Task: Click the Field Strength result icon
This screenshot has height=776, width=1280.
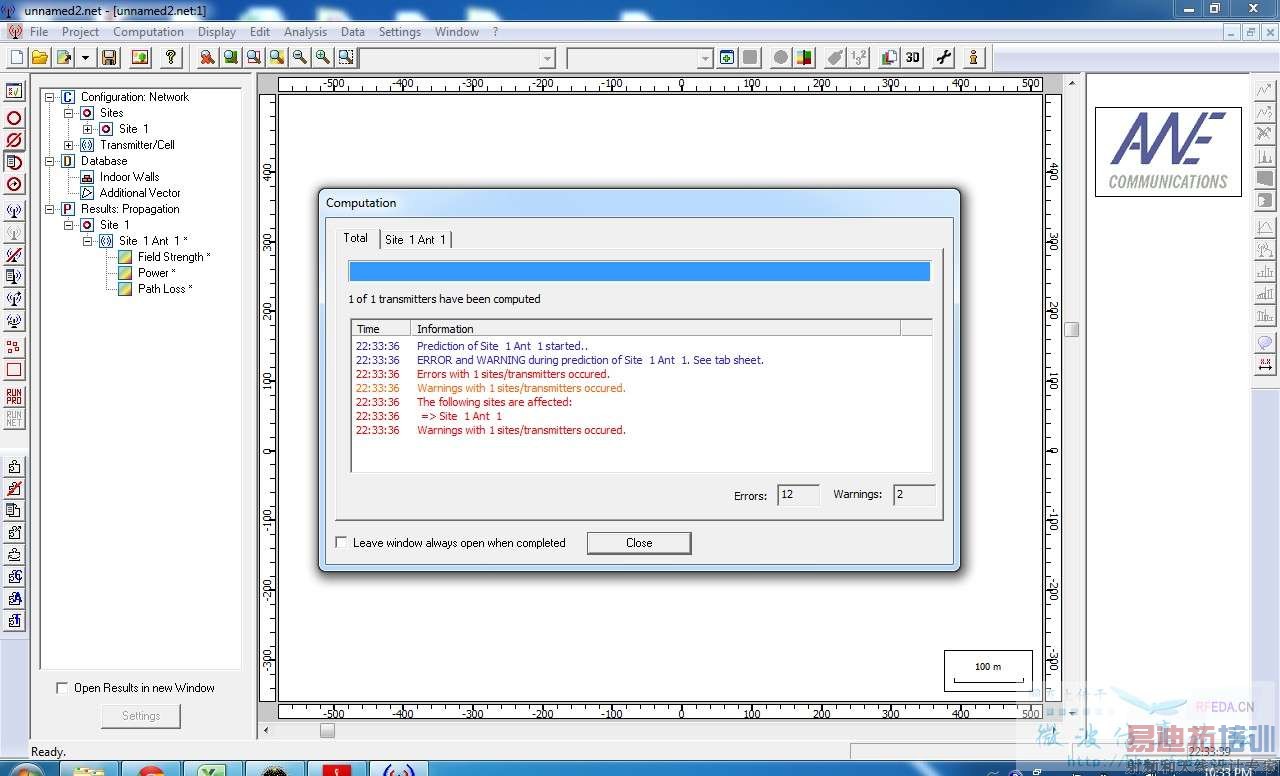Action: coord(125,257)
